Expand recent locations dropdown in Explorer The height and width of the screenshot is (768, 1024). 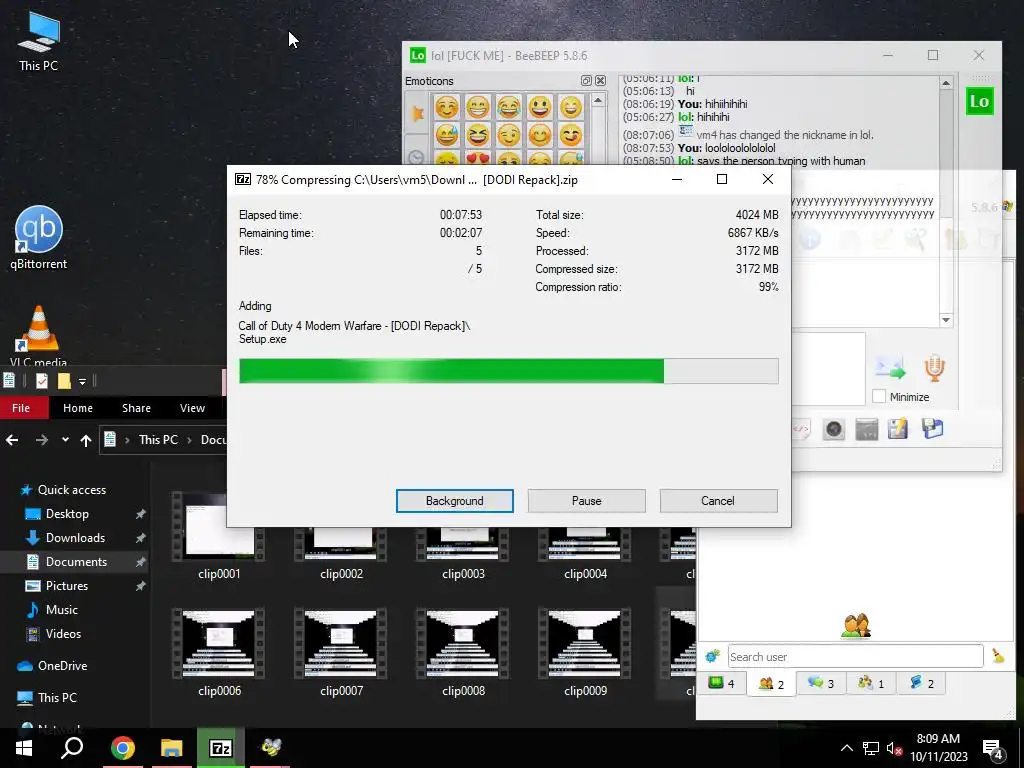click(65, 440)
